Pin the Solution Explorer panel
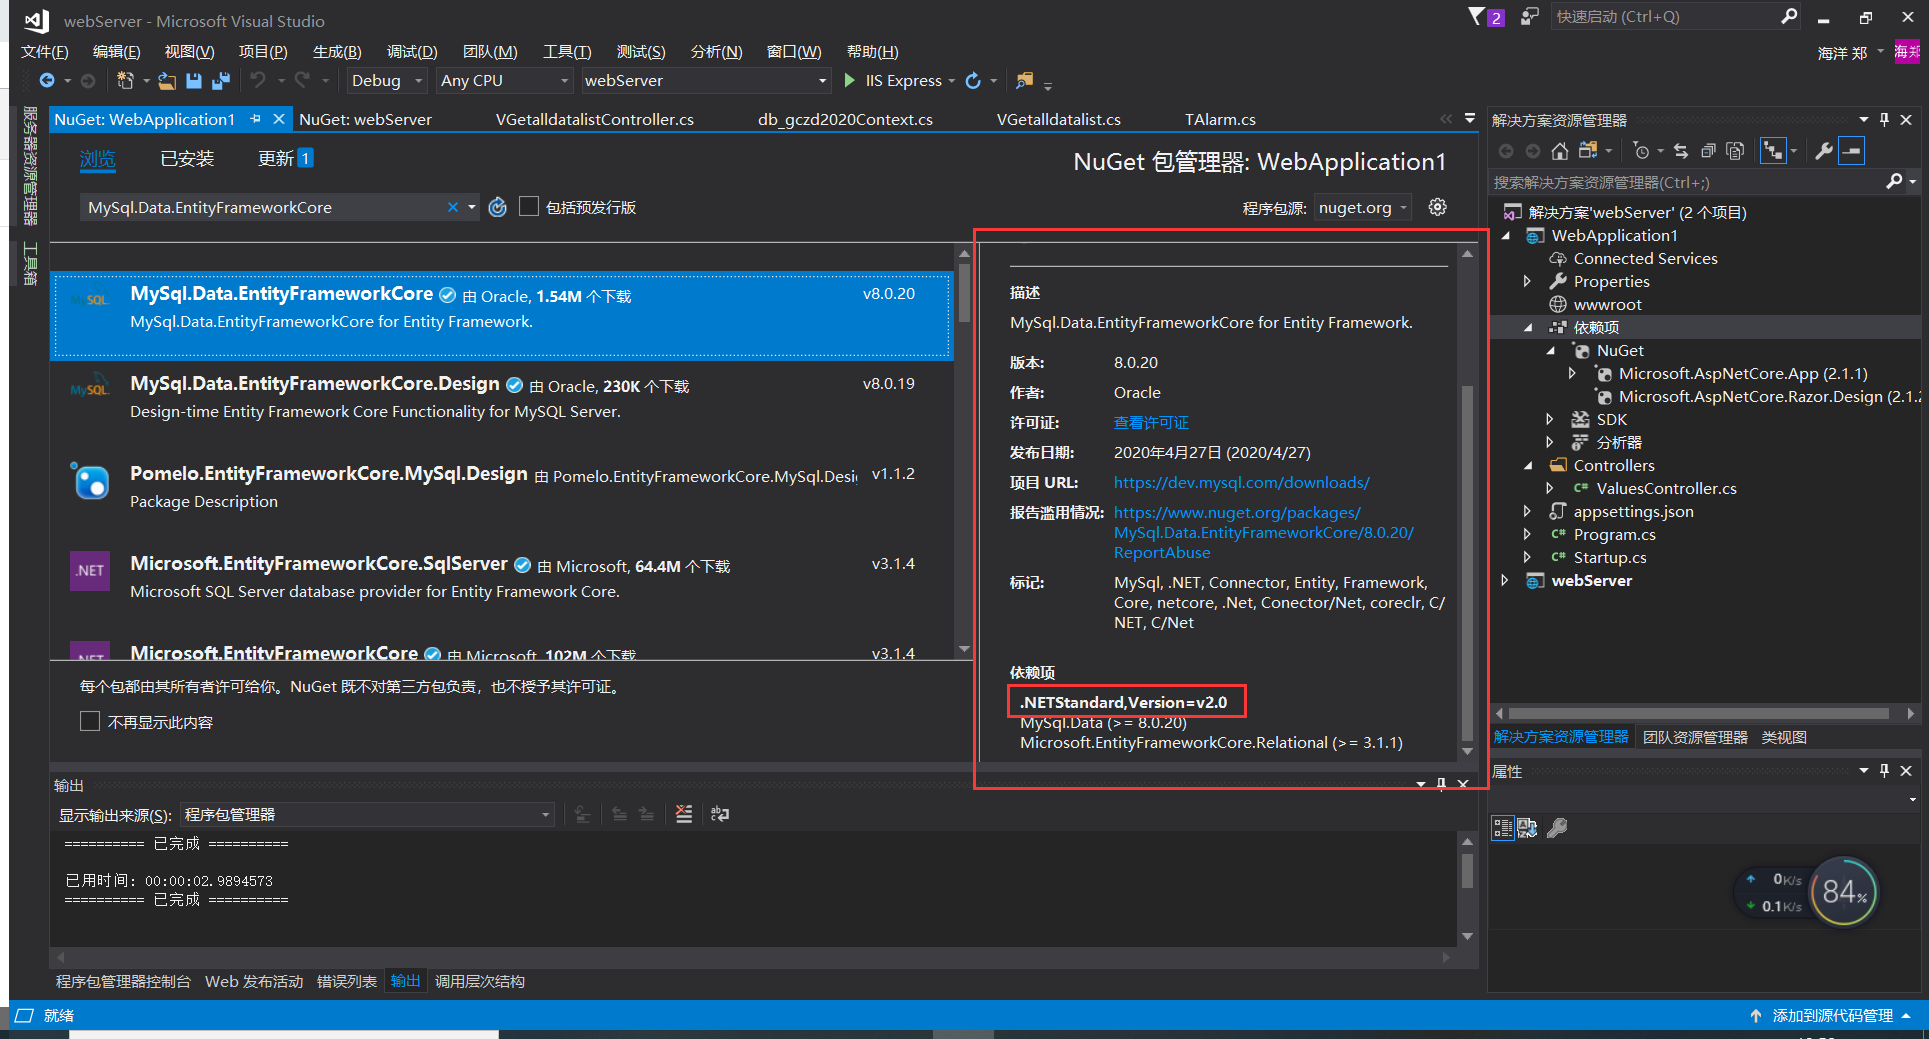1929x1039 pixels. (x=1885, y=120)
